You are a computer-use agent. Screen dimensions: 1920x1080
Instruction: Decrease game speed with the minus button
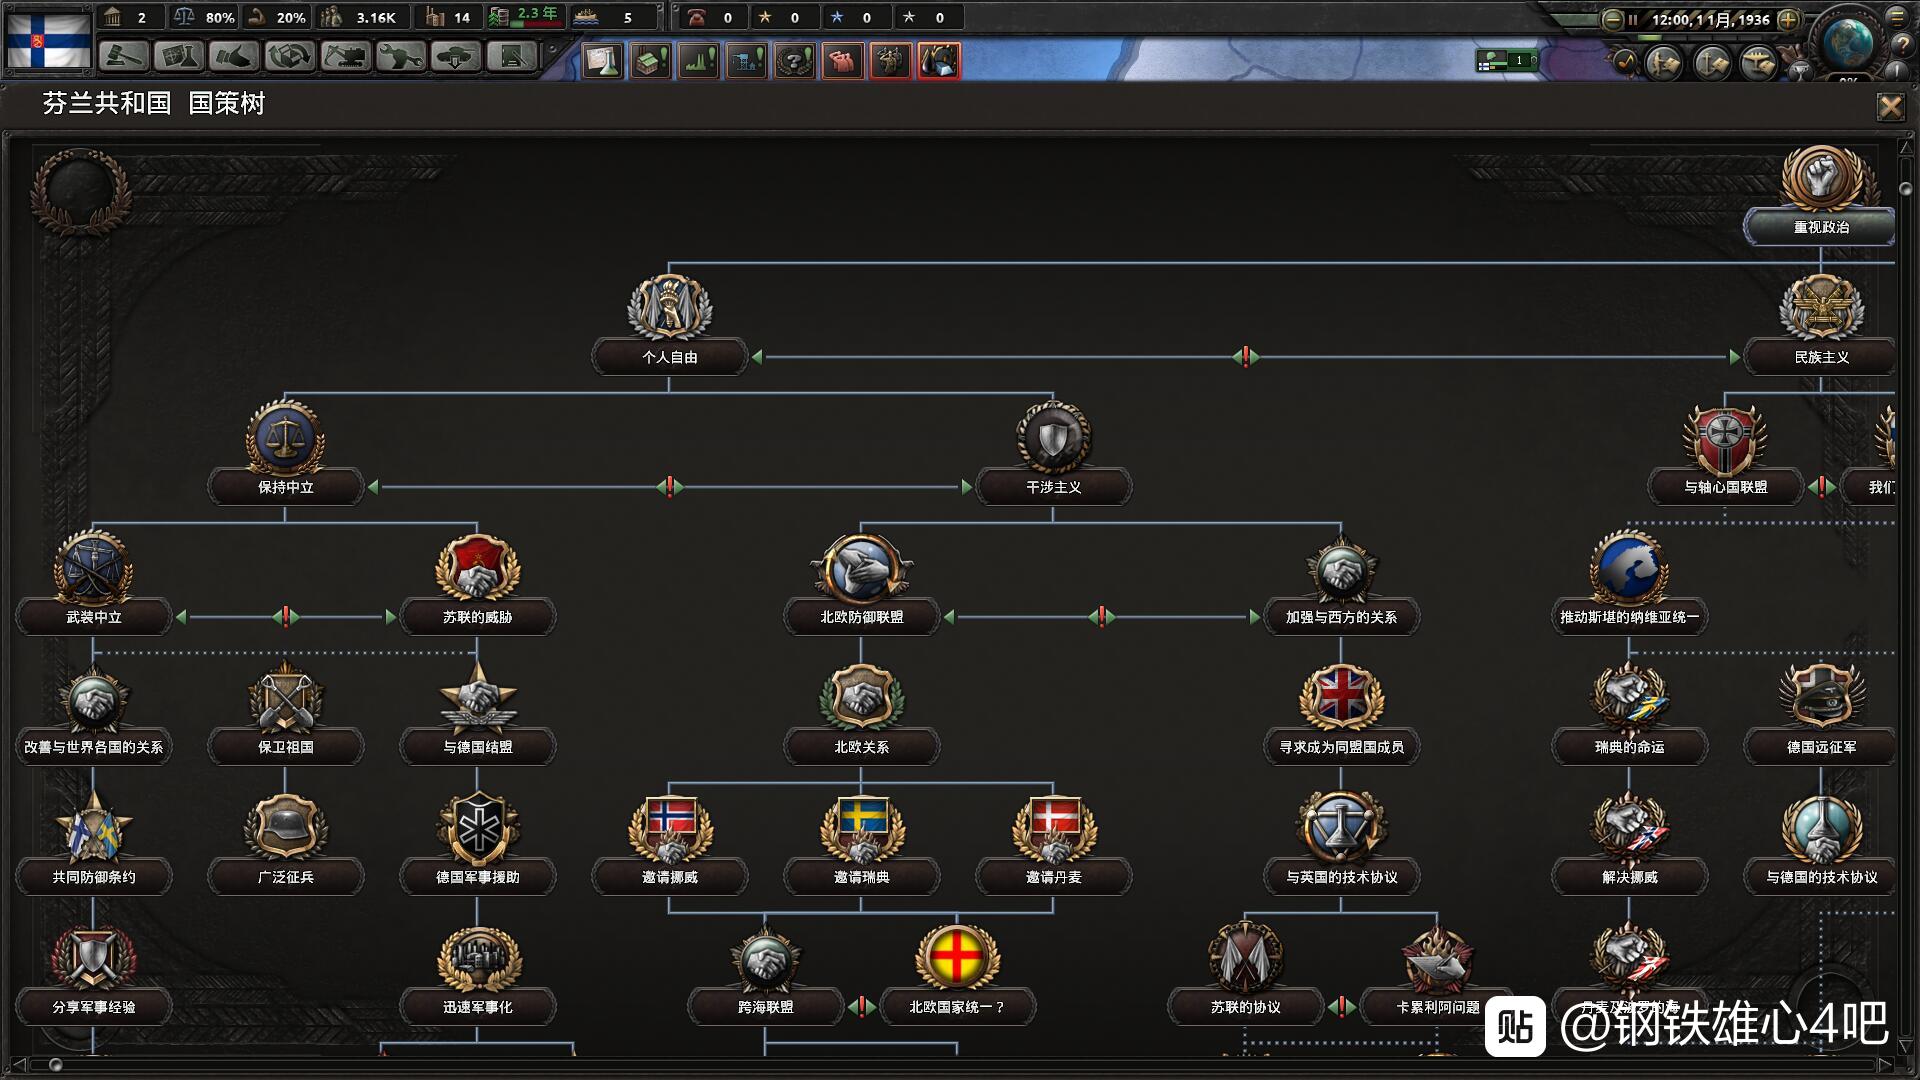point(1612,19)
